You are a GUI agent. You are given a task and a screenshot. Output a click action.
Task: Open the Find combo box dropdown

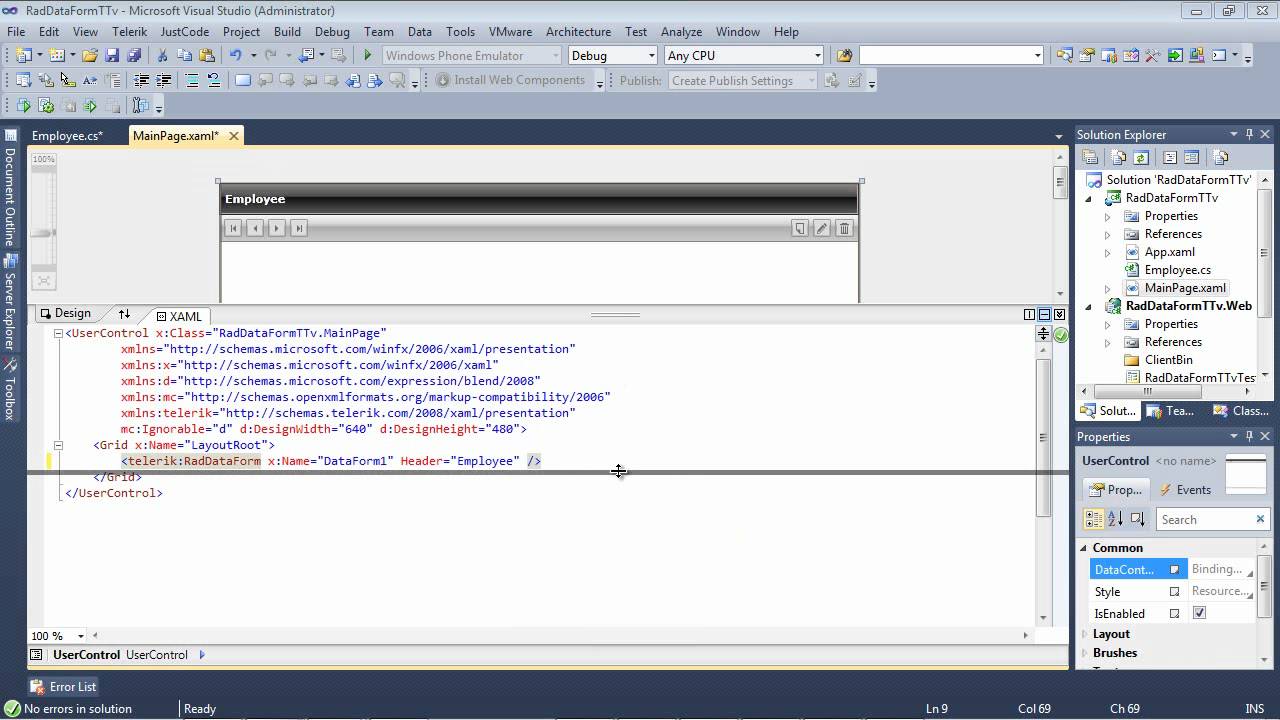click(1037, 56)
